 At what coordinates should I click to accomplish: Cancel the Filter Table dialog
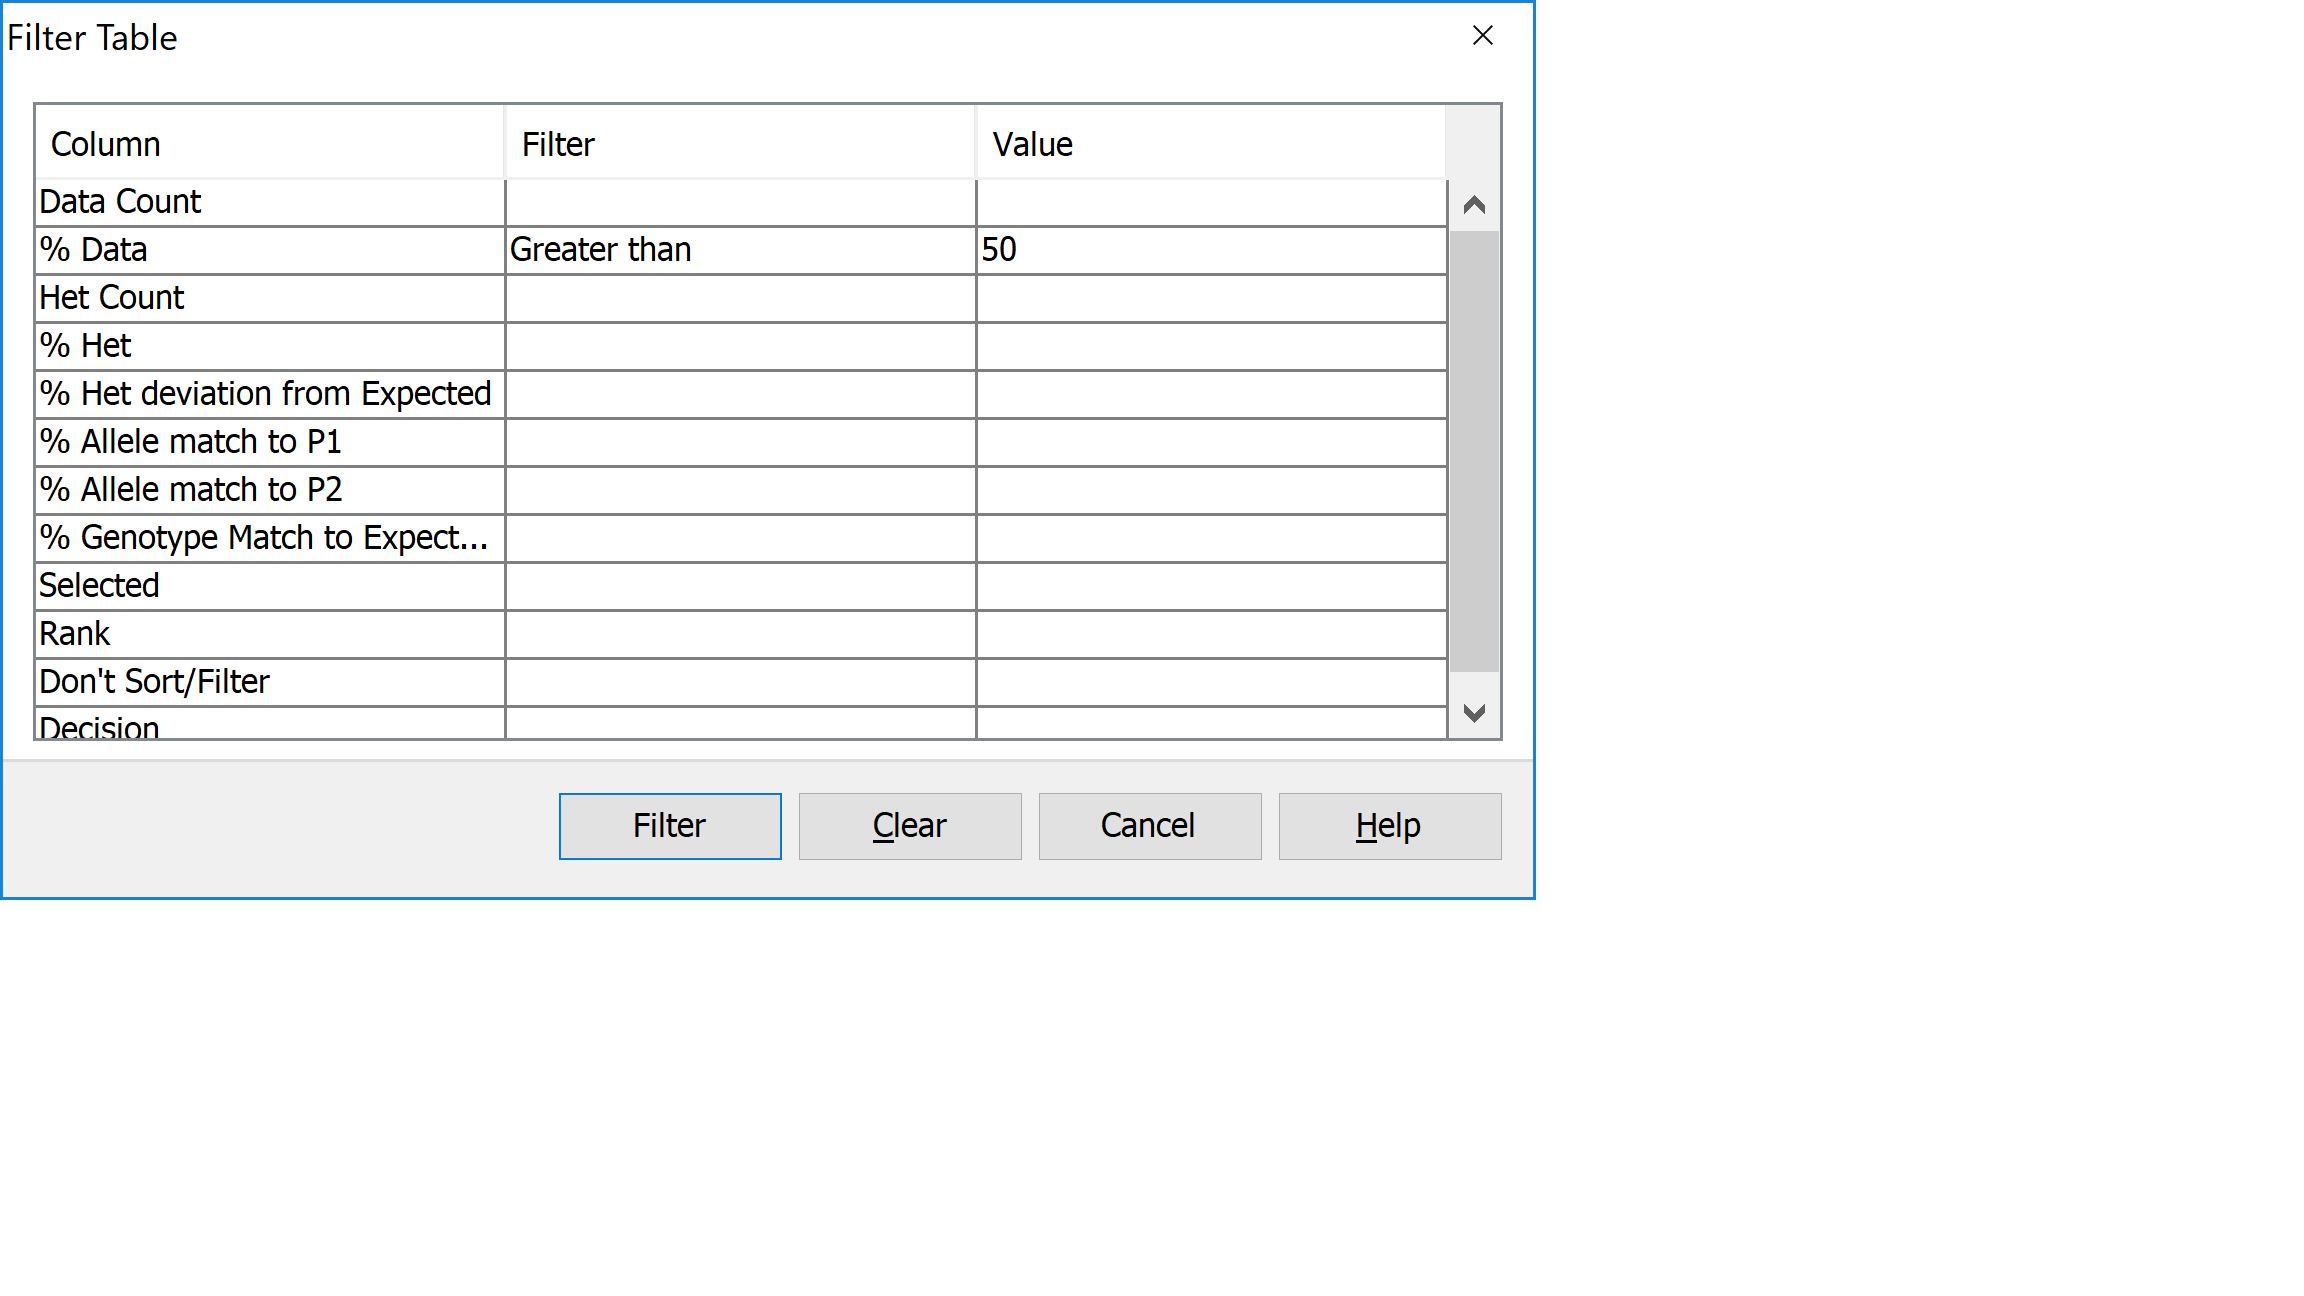[1150, 826]
